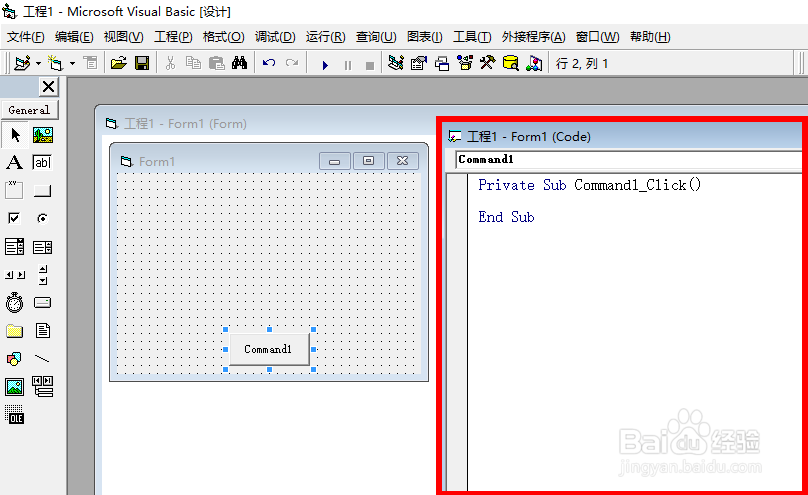Image resolution: width=808 pixels, height=495 pixels.
Task: Start the program with the Run arrow
Action: [x=325, y=65]
